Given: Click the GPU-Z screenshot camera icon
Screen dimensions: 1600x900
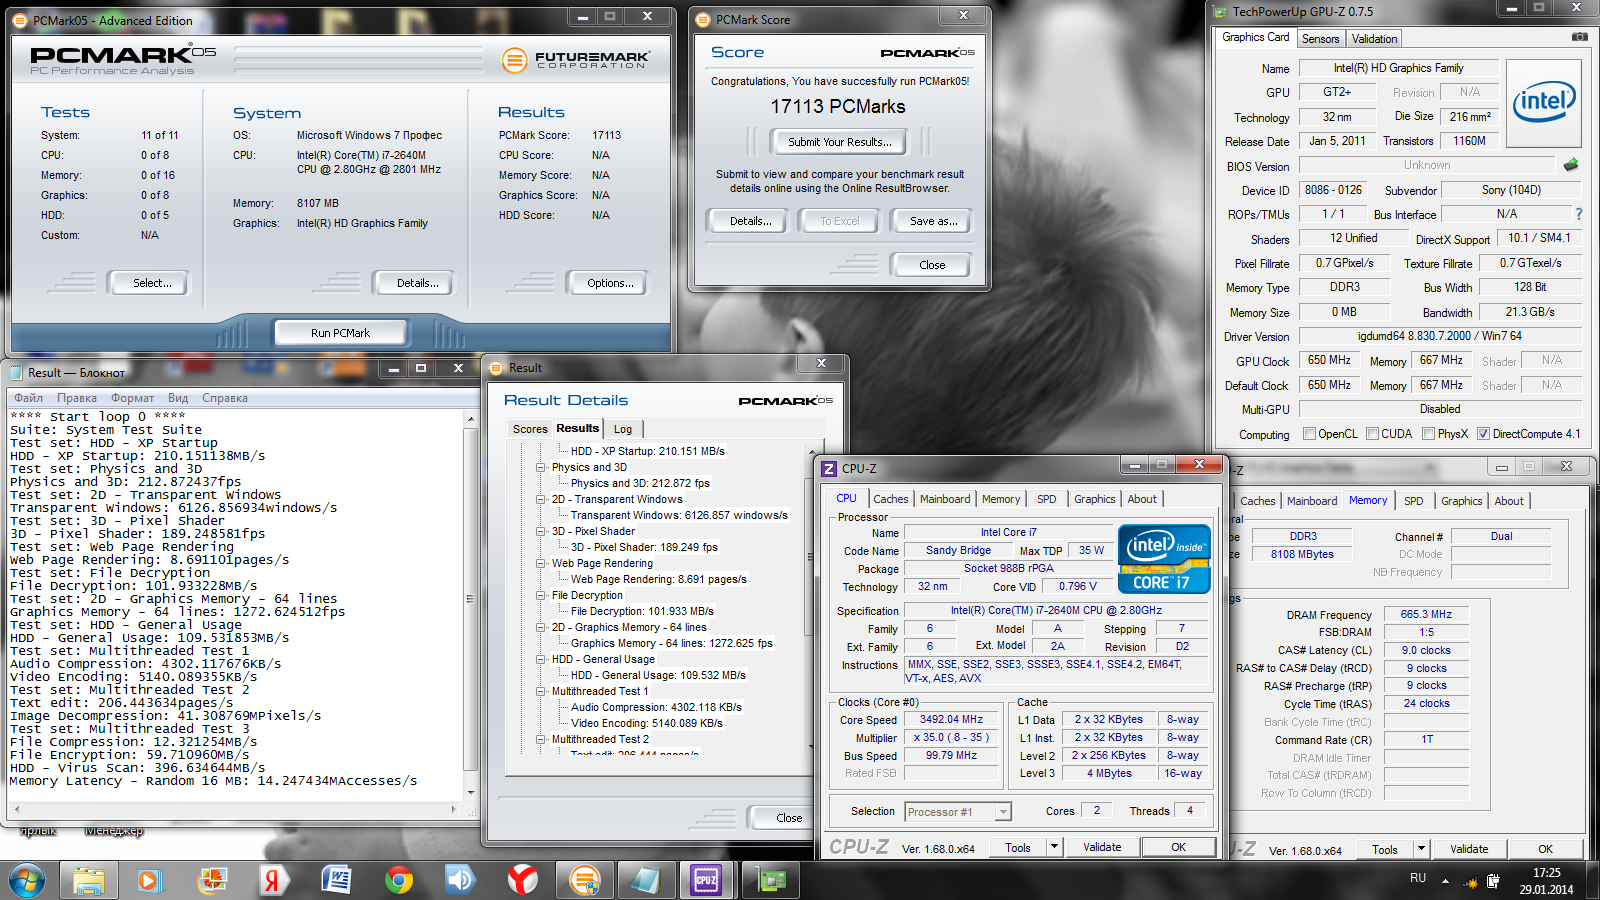Looking at the screenshot, I should 1579,37.
